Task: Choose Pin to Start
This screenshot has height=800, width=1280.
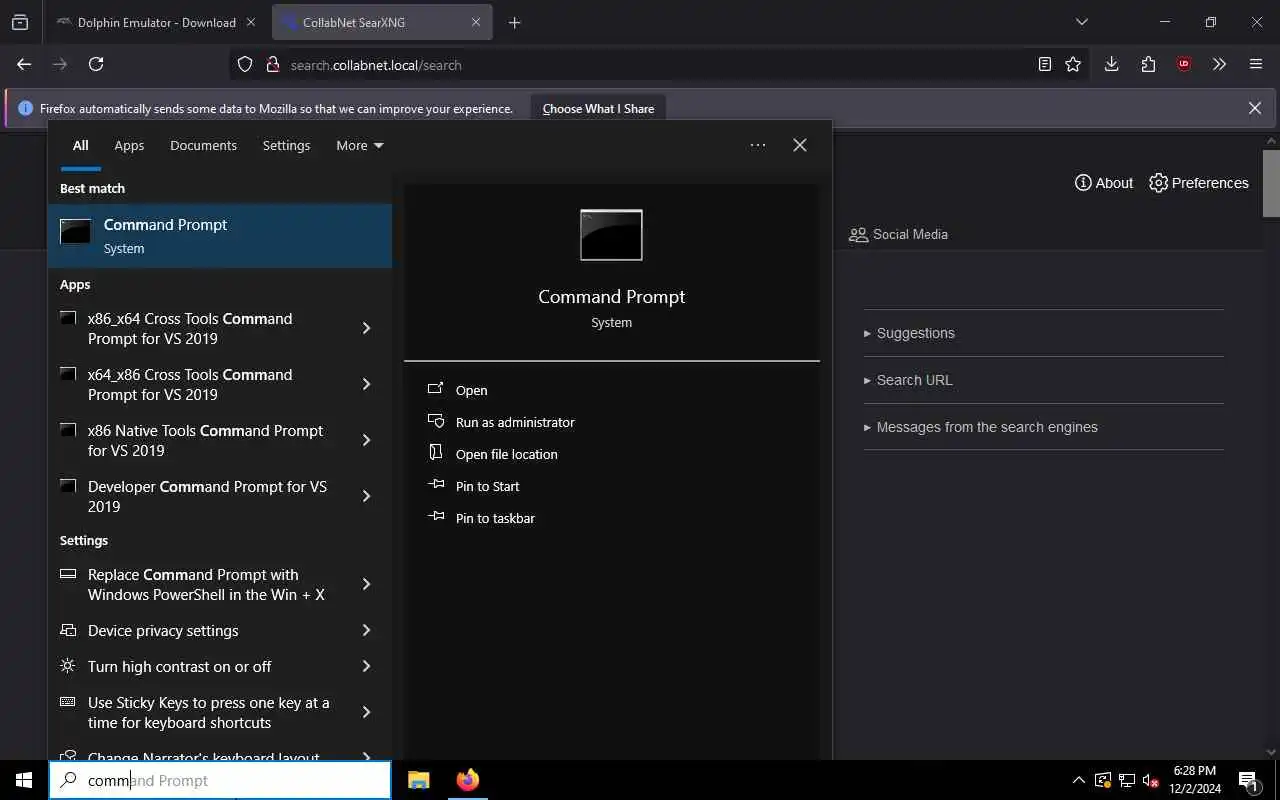Action: pos(487,486)
